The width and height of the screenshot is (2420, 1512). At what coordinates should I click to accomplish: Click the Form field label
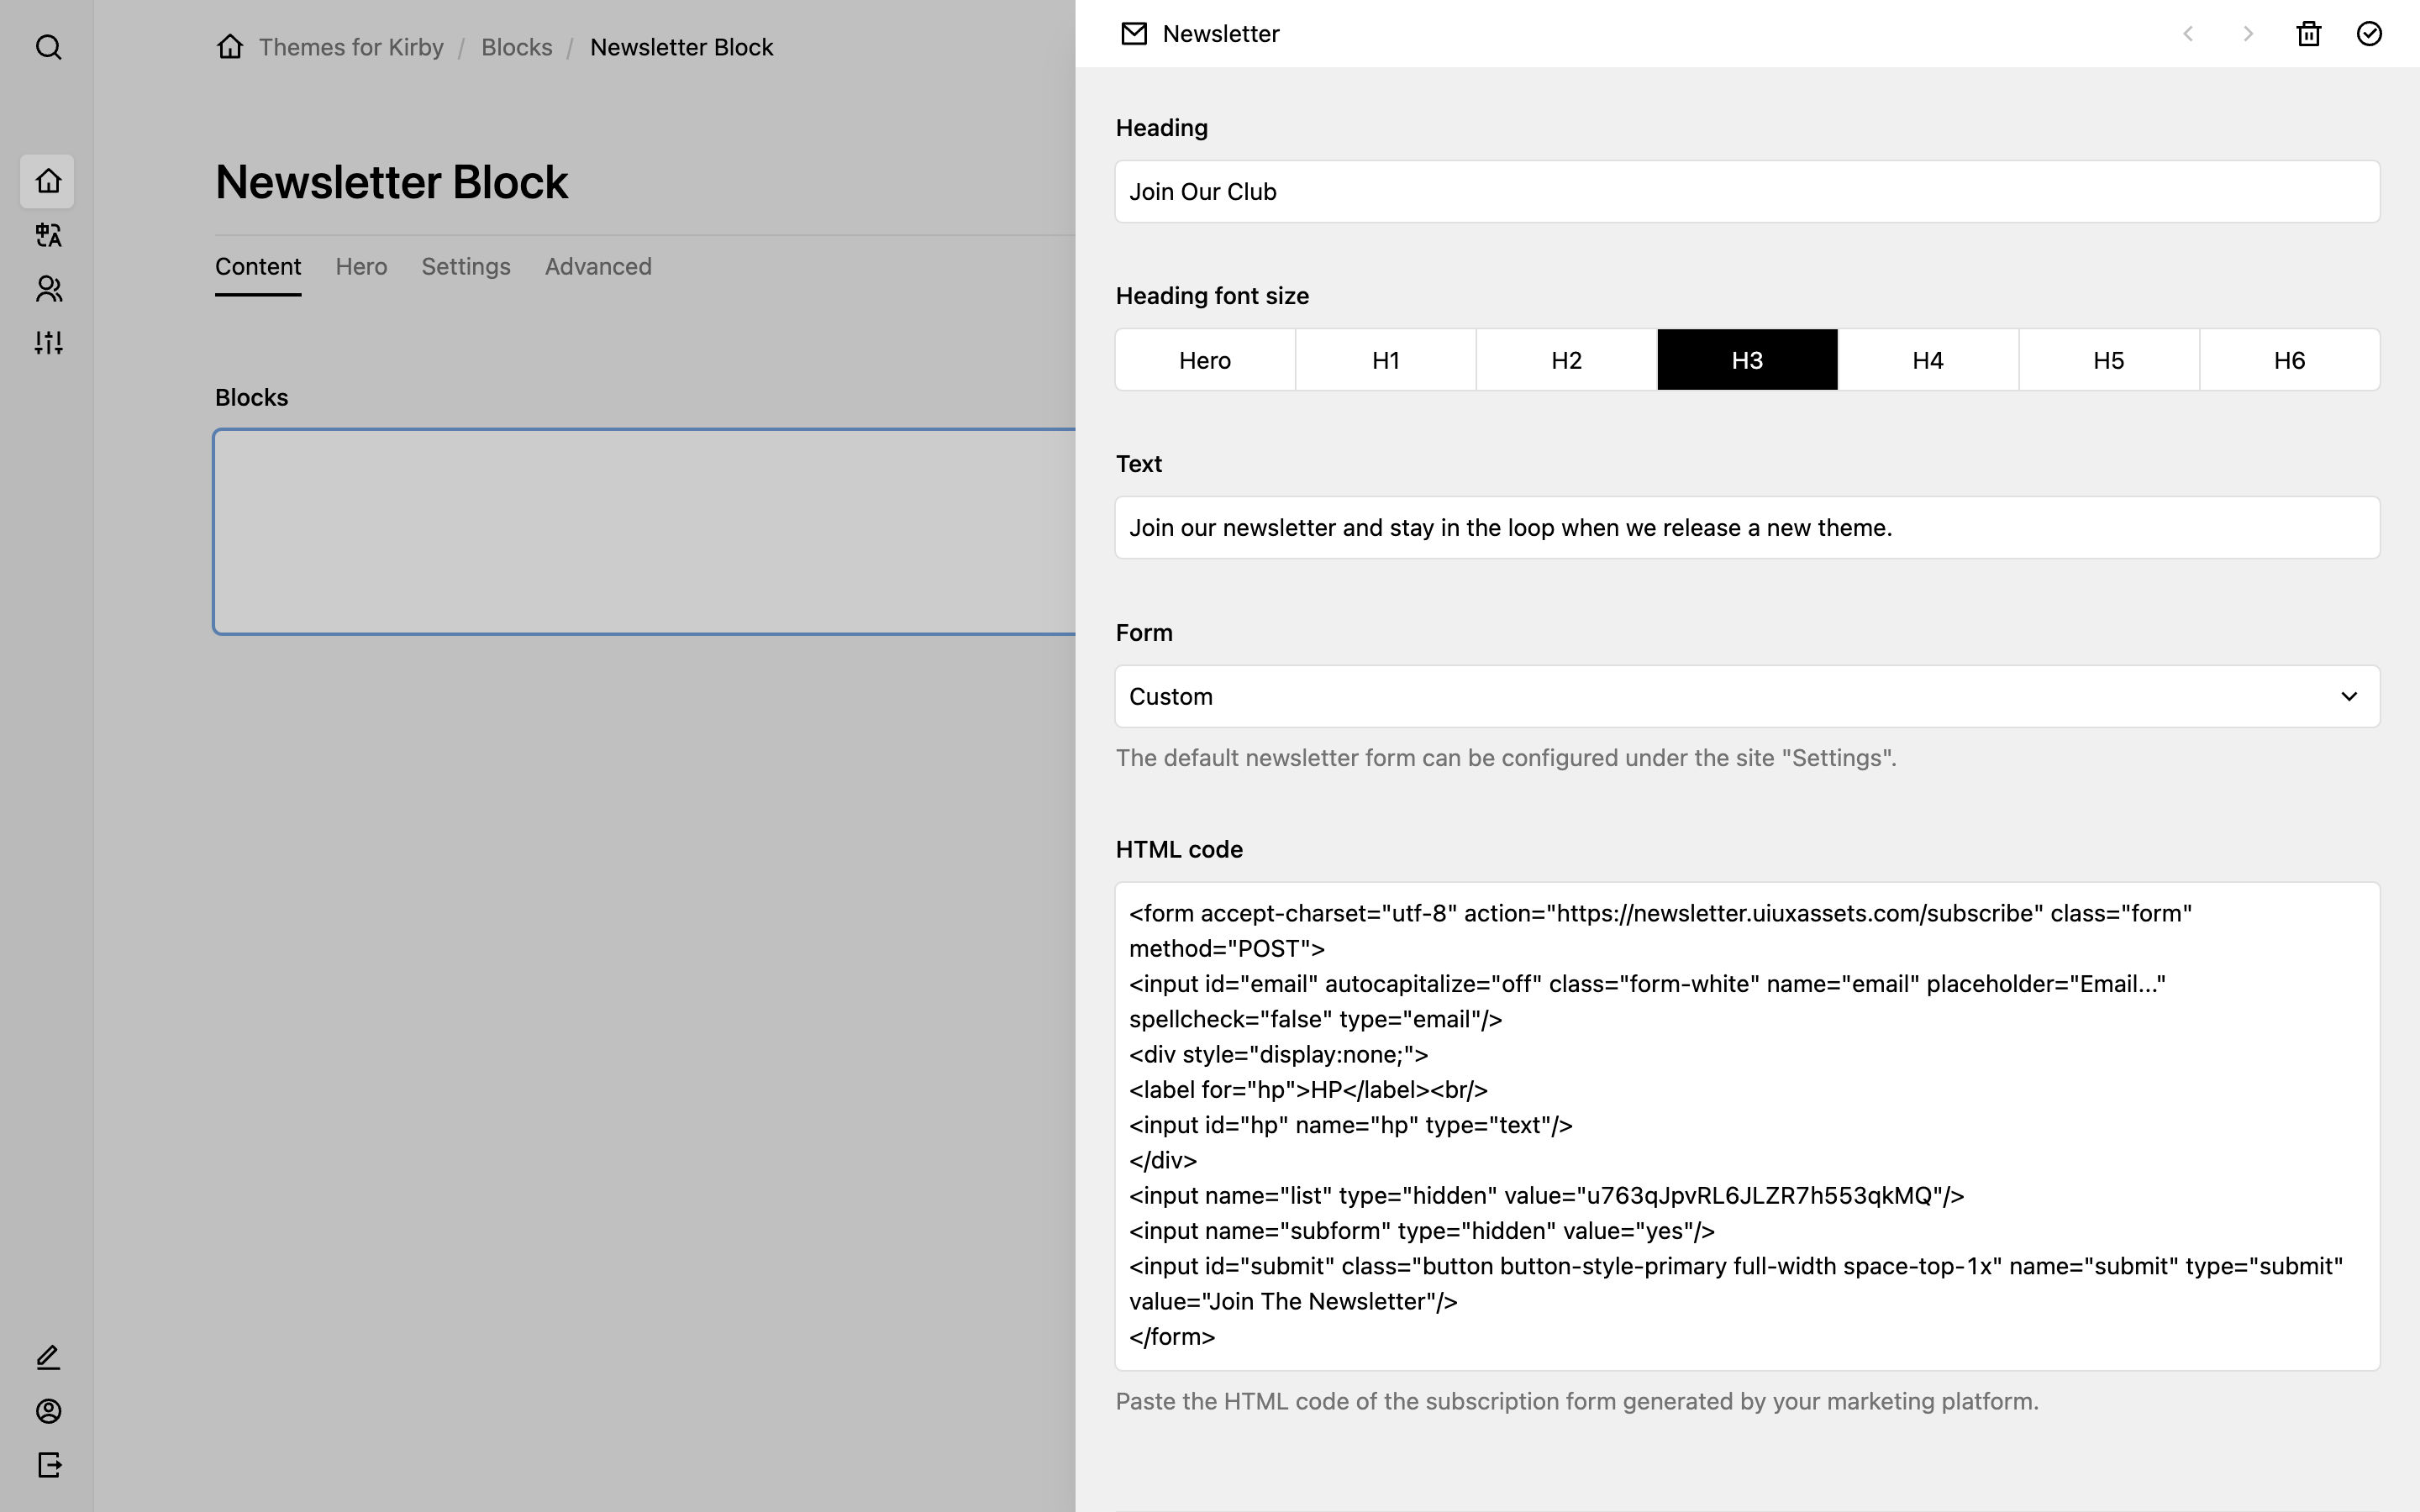click(1144, 633)
